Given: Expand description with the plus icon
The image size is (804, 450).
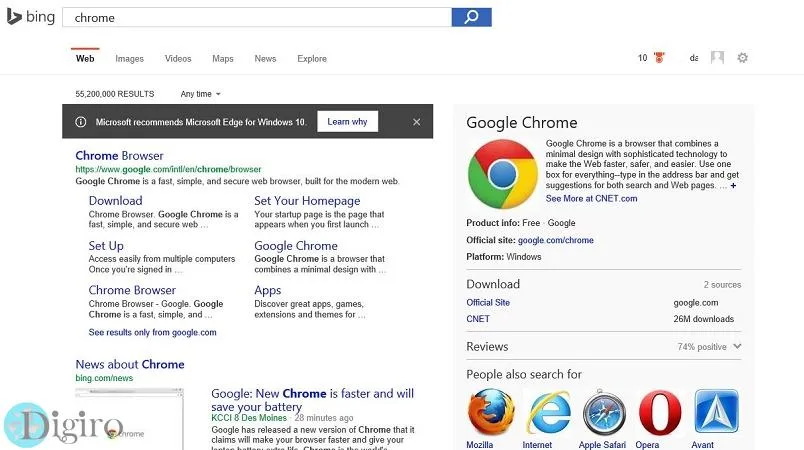Looking at the screenshot, I should tap(733, 186).
